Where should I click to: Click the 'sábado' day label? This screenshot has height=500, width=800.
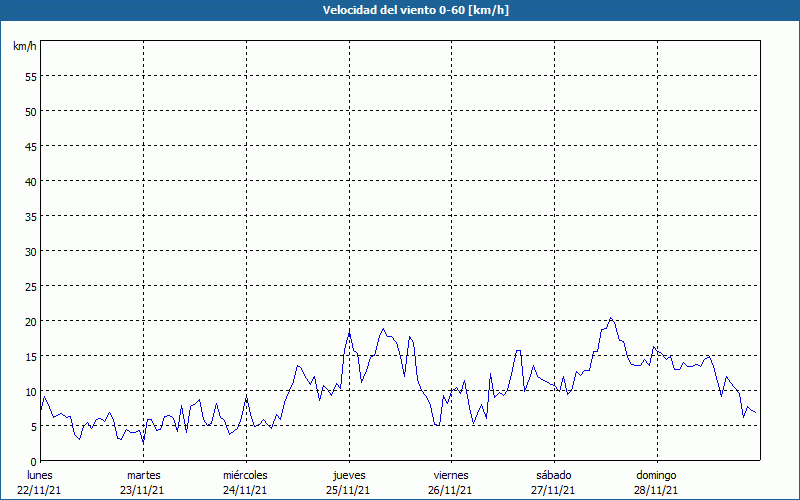pyautogui.click(x=554, y=475)
